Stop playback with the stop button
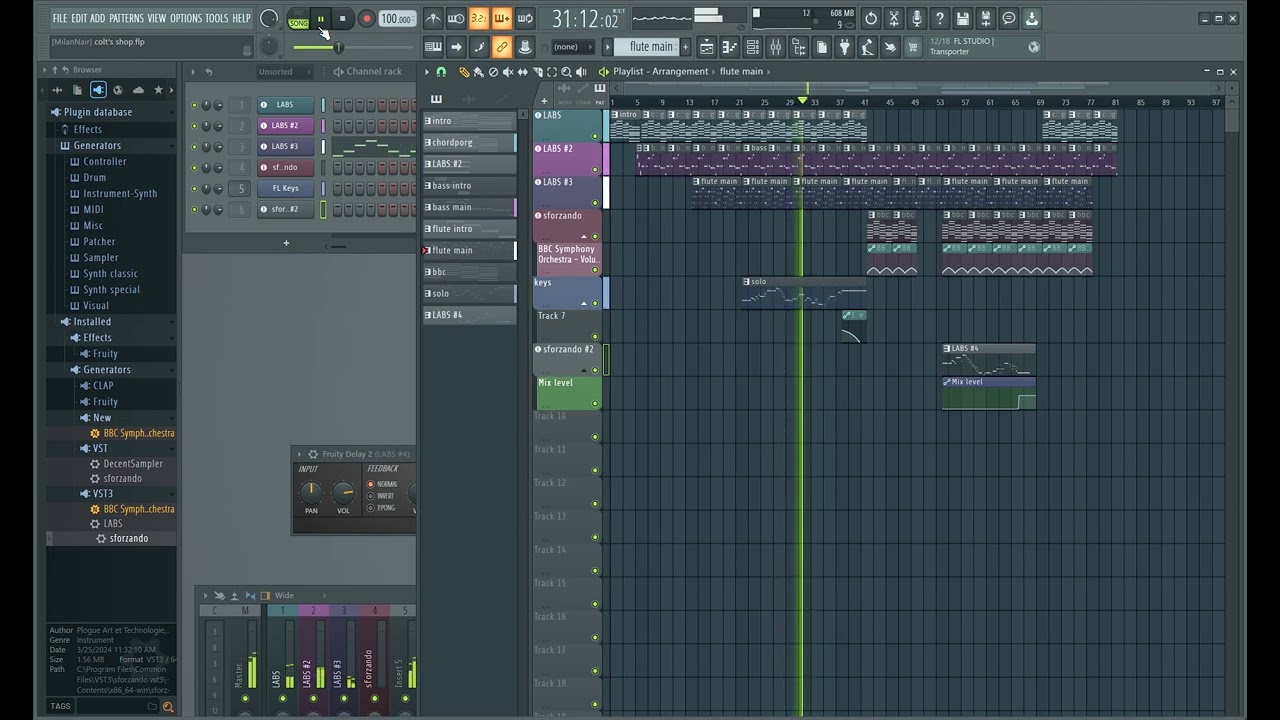The width and height of the screenshot is (1280, 720). pyautogui.click(x=342, y=18)
